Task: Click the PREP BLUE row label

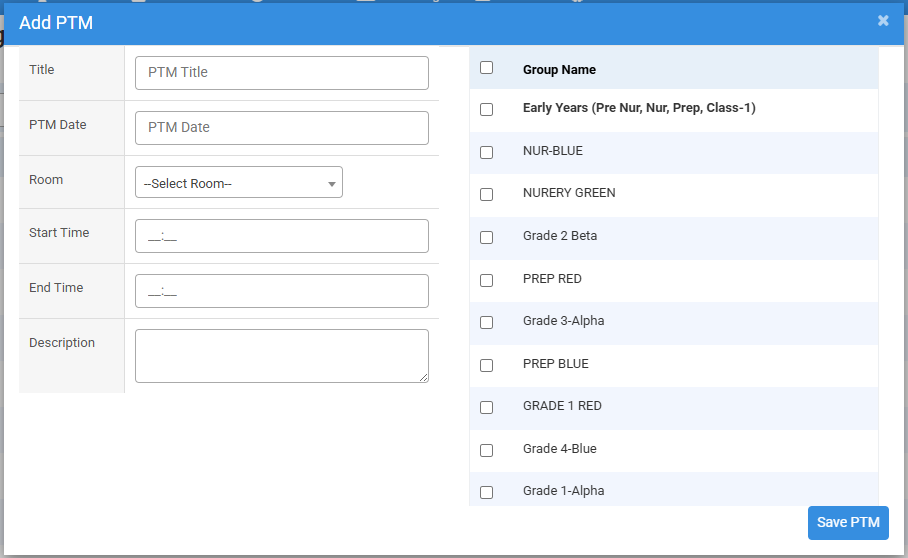Action: 555,364
